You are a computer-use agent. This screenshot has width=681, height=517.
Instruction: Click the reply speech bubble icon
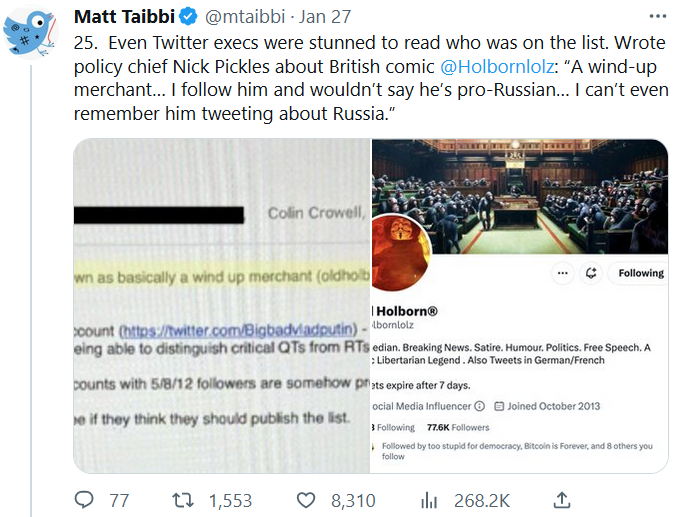(x=86, y=499)
